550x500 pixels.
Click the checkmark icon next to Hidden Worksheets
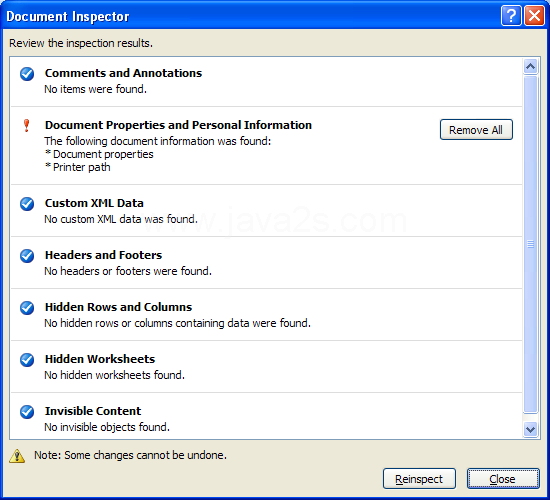click(27, 360)
